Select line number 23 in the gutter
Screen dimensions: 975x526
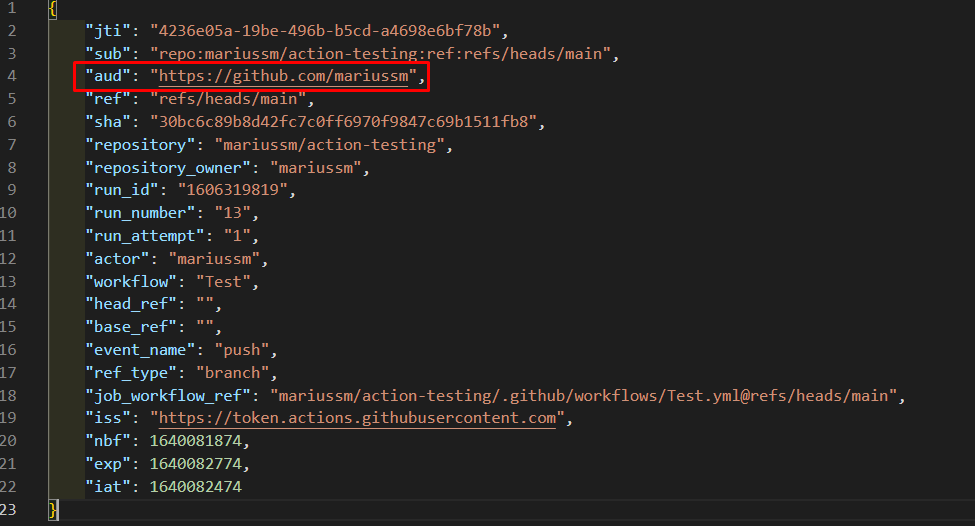coord(8,509)
